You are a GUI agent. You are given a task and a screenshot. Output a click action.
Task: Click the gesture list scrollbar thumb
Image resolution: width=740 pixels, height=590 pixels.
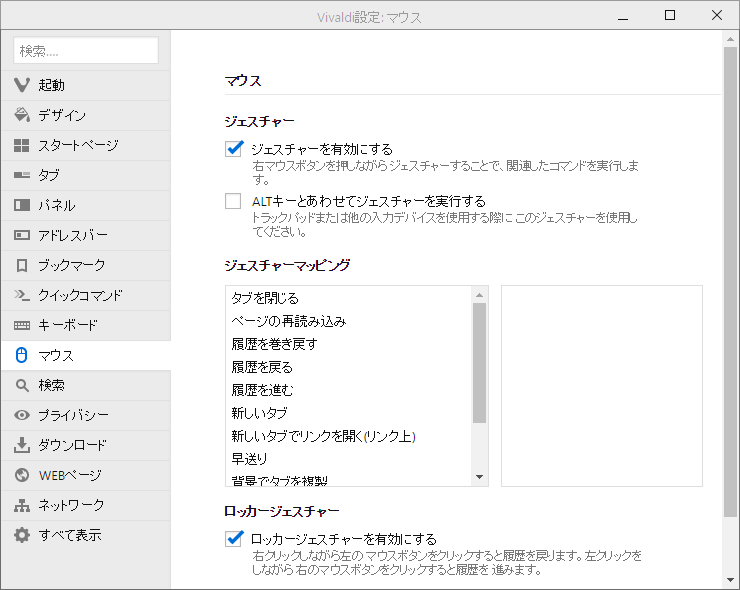pos(479,363)
